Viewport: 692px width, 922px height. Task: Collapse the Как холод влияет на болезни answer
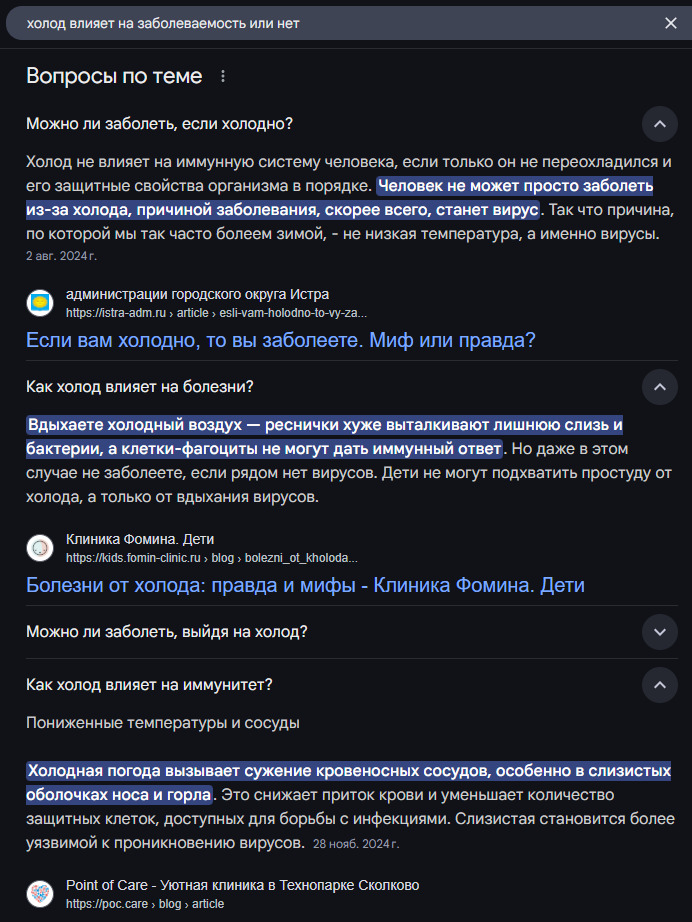pyautogui.click(x=659, y=386)
